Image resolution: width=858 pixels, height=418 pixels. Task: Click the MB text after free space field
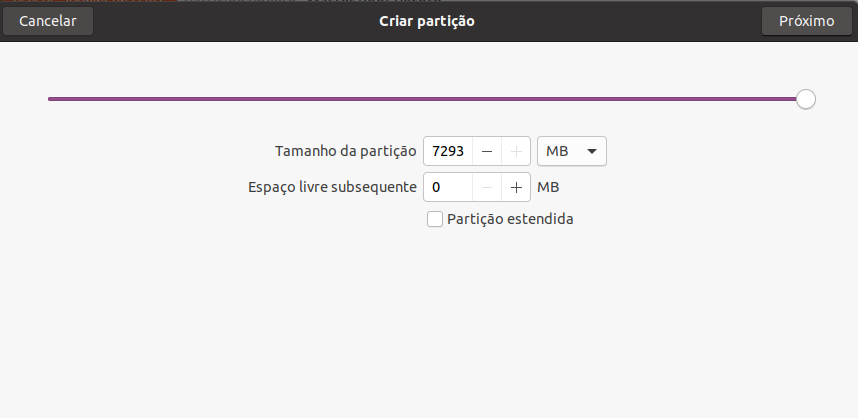[548, 187]
